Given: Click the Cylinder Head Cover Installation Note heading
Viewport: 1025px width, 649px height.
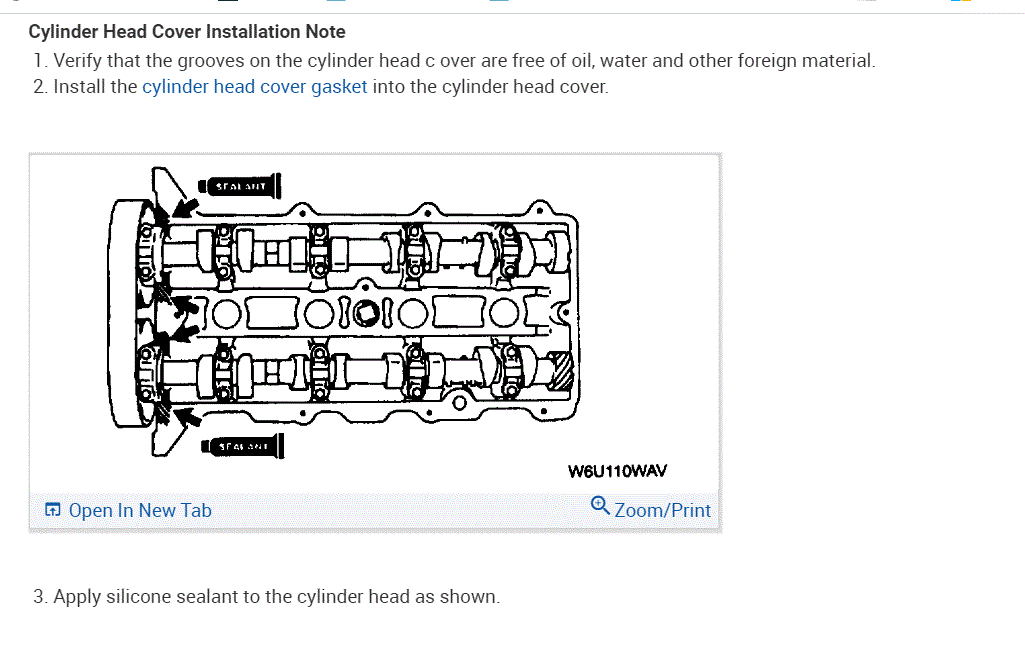Looking at the screenshot, I should [187, 32].
